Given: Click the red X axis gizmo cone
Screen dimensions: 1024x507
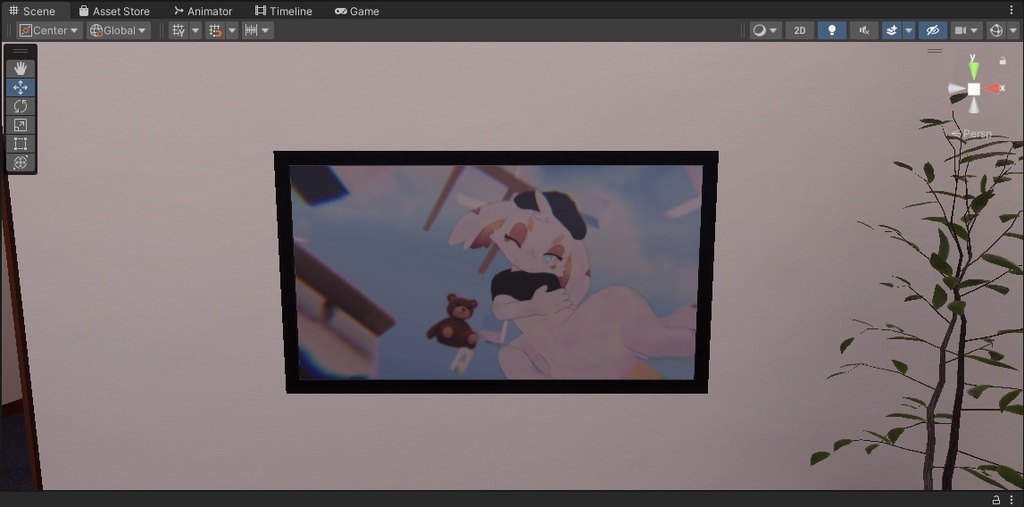Looking at the screenshot, I should coord(993,88).
